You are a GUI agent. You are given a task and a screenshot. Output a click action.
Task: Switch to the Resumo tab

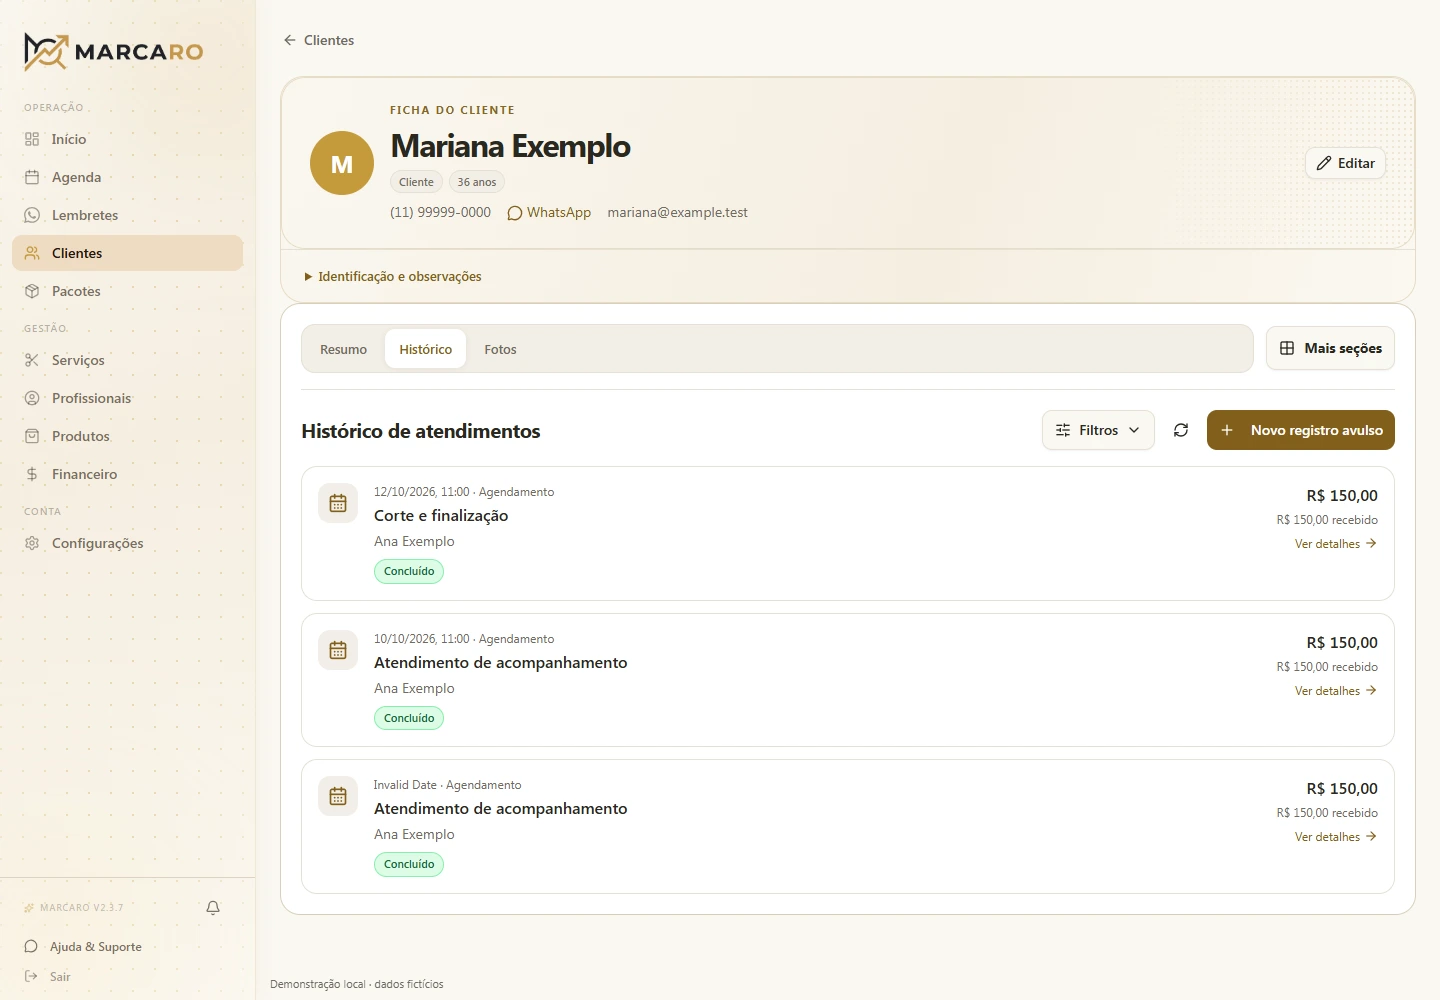(x=343, y=349)
